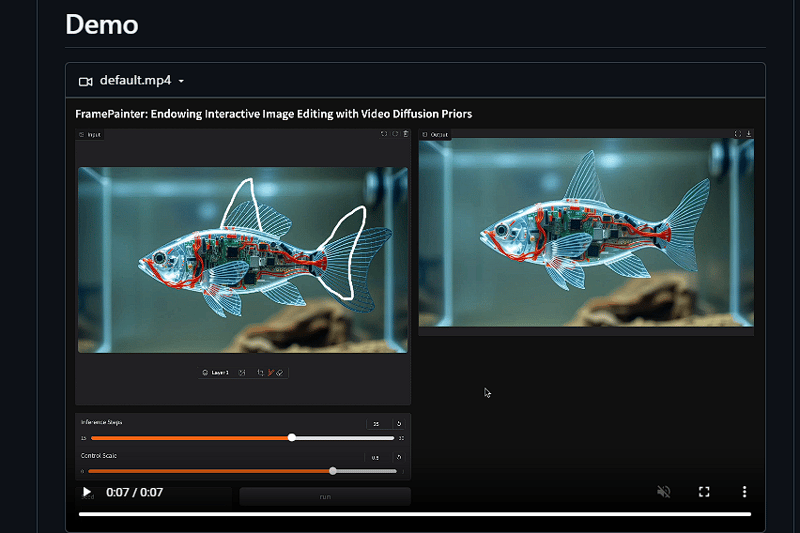The width and height of the screenshot is (800, 533).
Task: Select the crop tool in canvas toolbar
Action: (260, 373)
